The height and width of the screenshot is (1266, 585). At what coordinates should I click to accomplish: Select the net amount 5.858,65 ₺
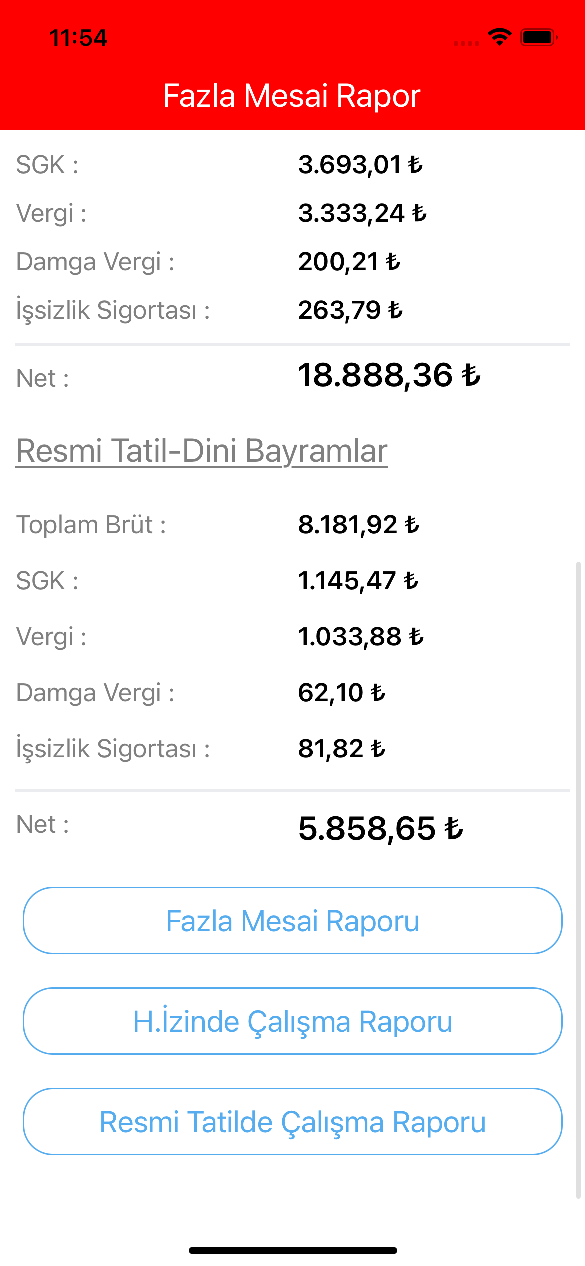coord(381,828)
